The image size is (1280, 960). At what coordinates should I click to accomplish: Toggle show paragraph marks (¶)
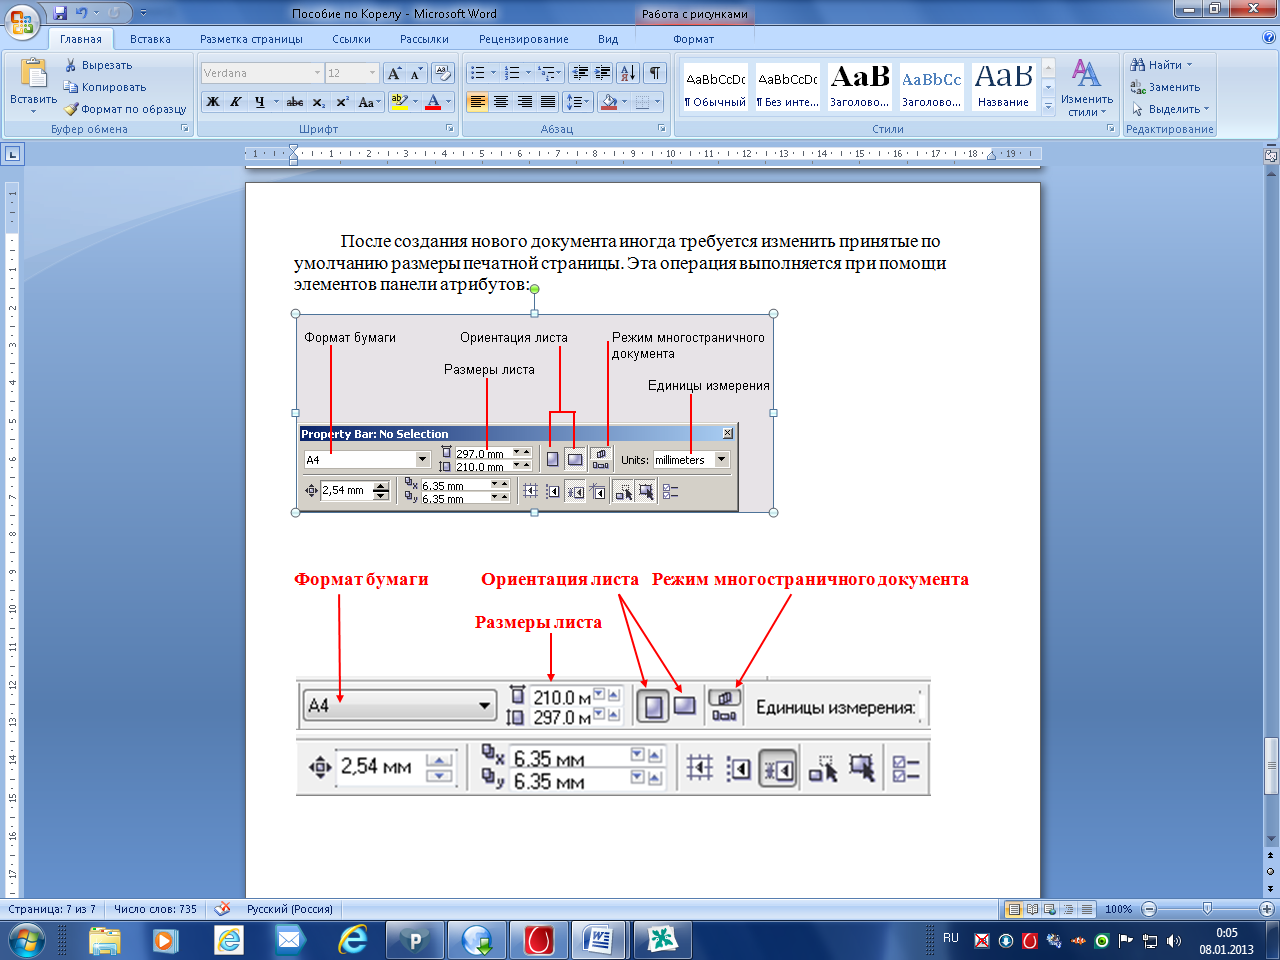coord(654,73)
